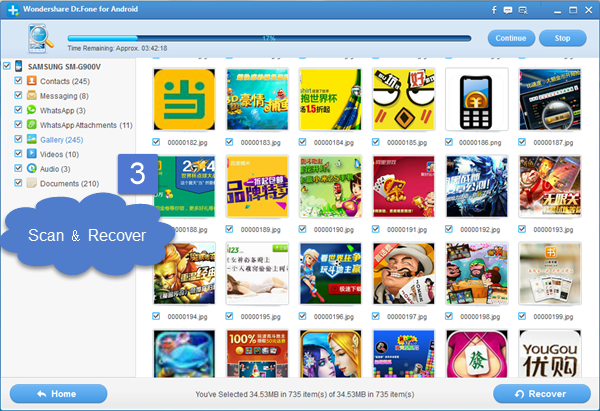Click the phone scan magnifier icon

tap(40, 38)
